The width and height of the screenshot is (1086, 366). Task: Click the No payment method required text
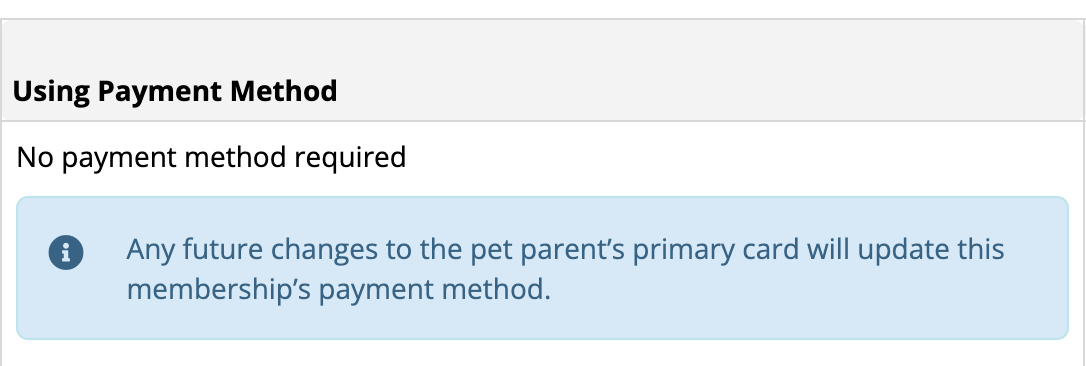pyautogui.click(x=211, y=157)
